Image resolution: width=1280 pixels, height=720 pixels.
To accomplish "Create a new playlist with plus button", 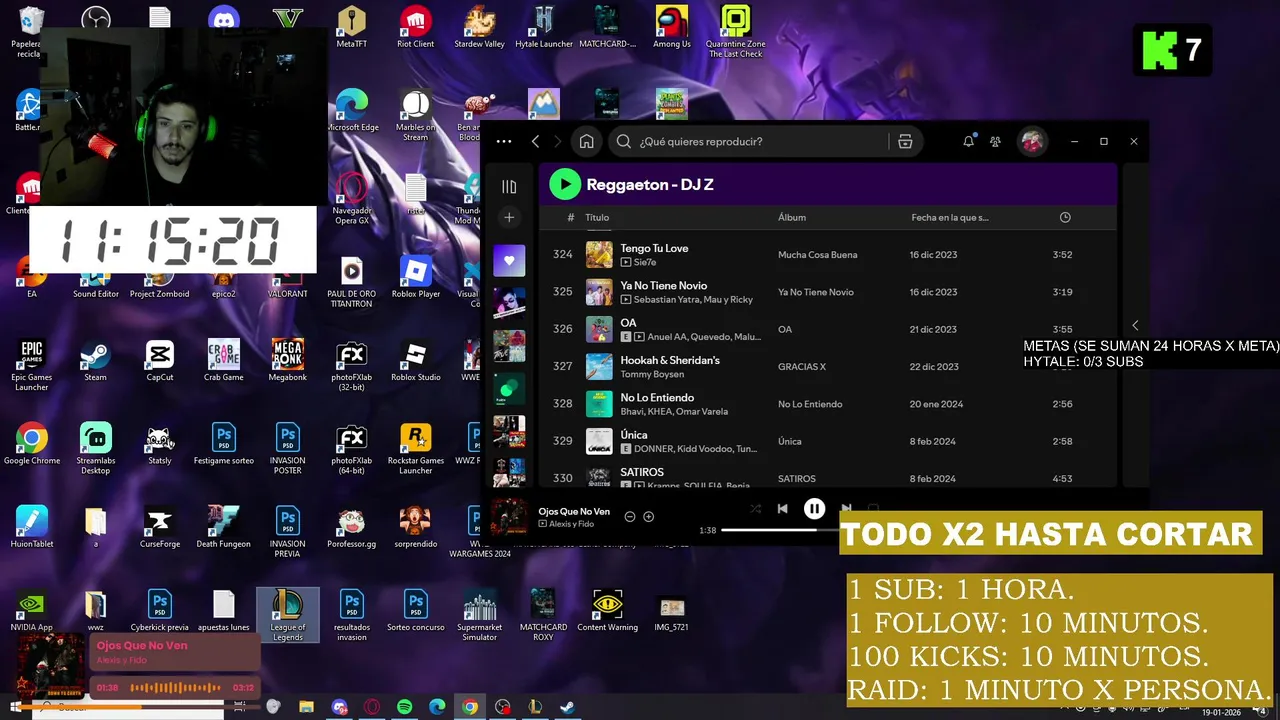I will tap(509, 217).
